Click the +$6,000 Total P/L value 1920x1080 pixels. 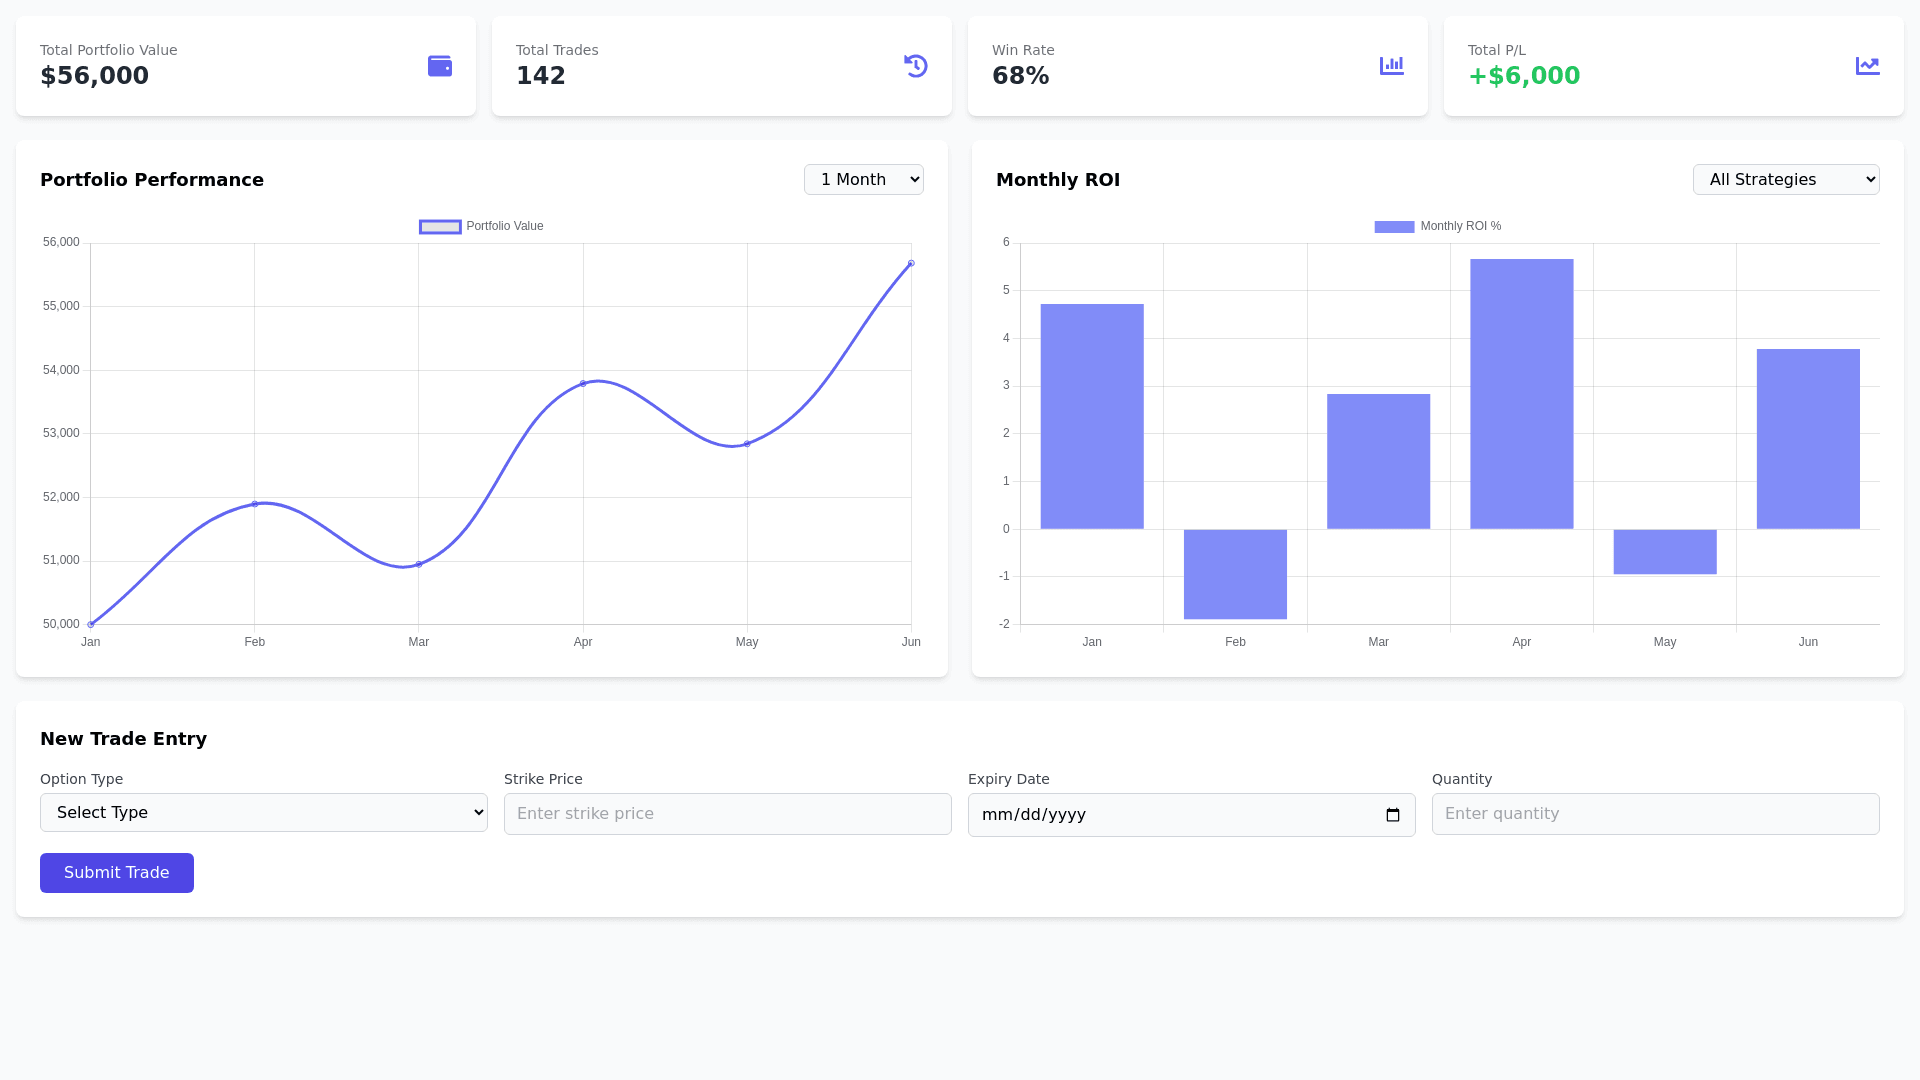click(x=1524, y=76)
